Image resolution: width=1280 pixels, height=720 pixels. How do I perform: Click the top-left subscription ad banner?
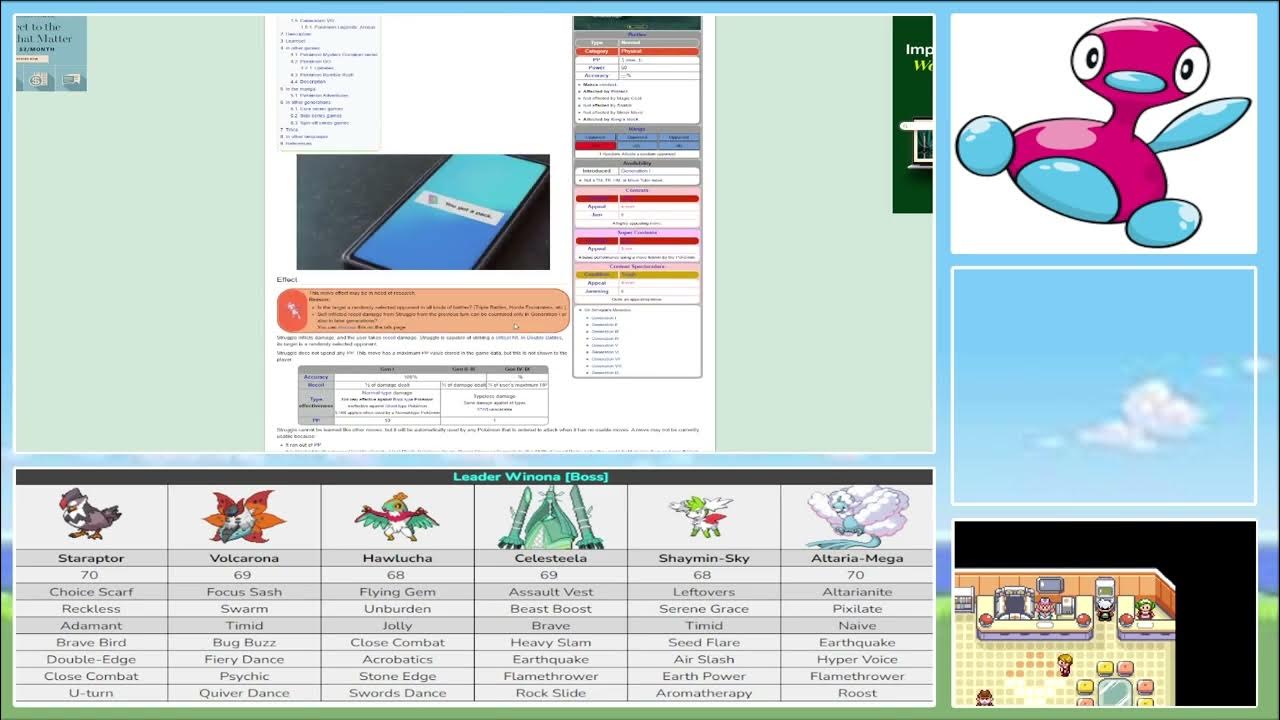(x=51, y=53)
